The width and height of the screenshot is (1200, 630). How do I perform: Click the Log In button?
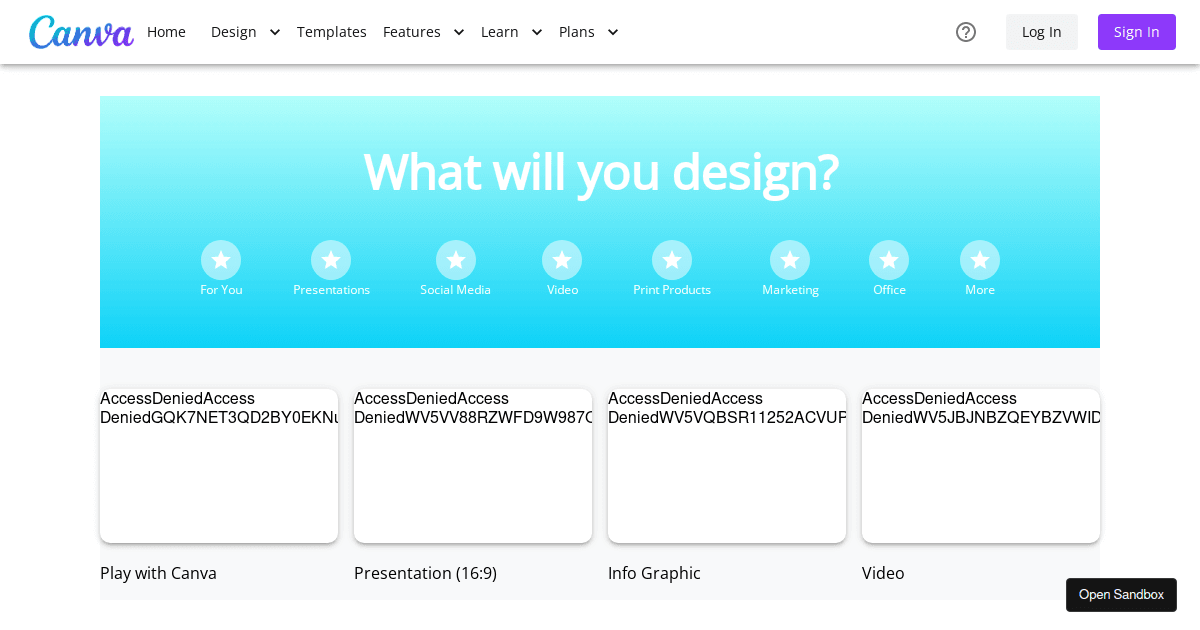tap(1041, 32)
